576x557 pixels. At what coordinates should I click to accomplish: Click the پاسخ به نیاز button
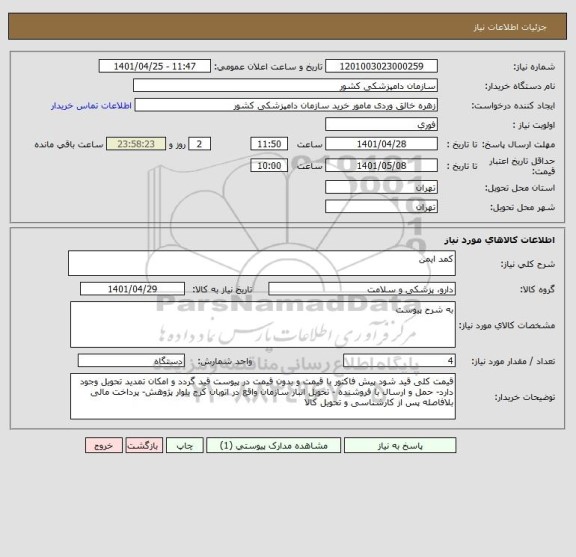(x=400, y=445)
